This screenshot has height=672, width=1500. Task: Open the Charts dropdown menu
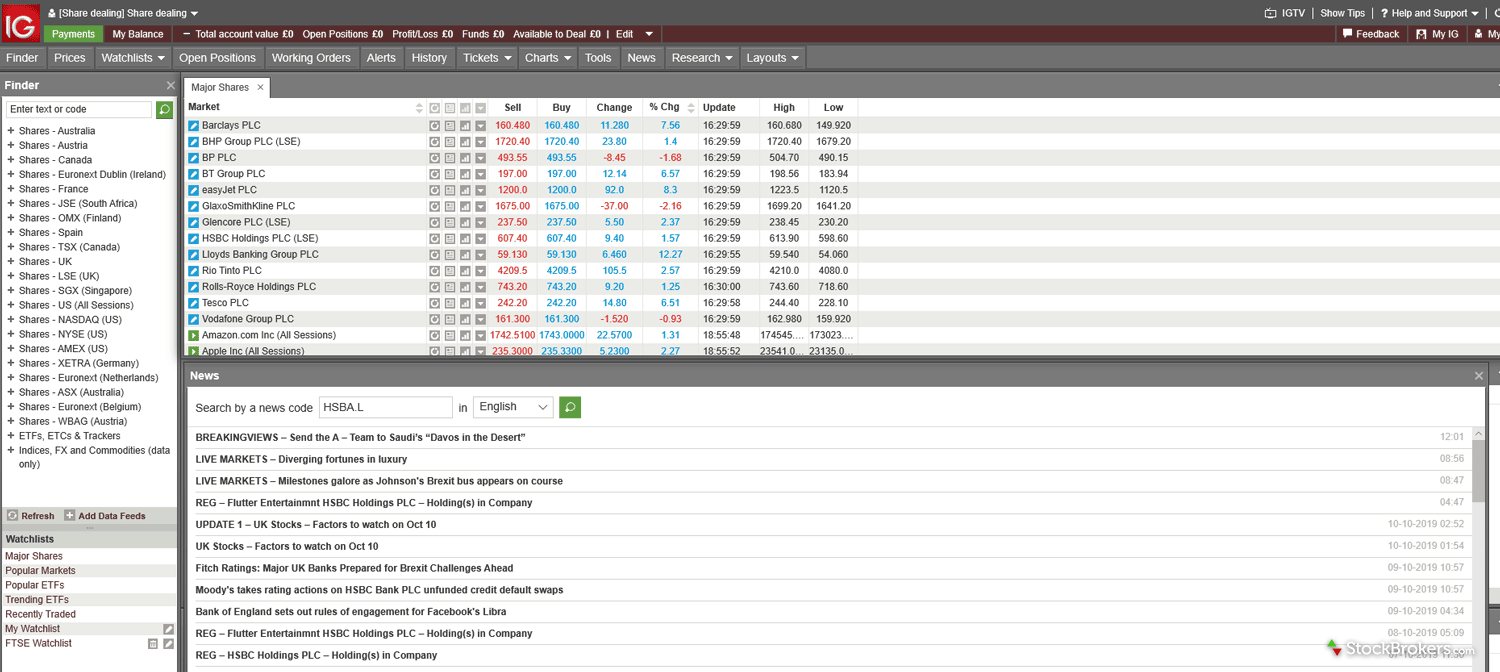tap(548, 58)
